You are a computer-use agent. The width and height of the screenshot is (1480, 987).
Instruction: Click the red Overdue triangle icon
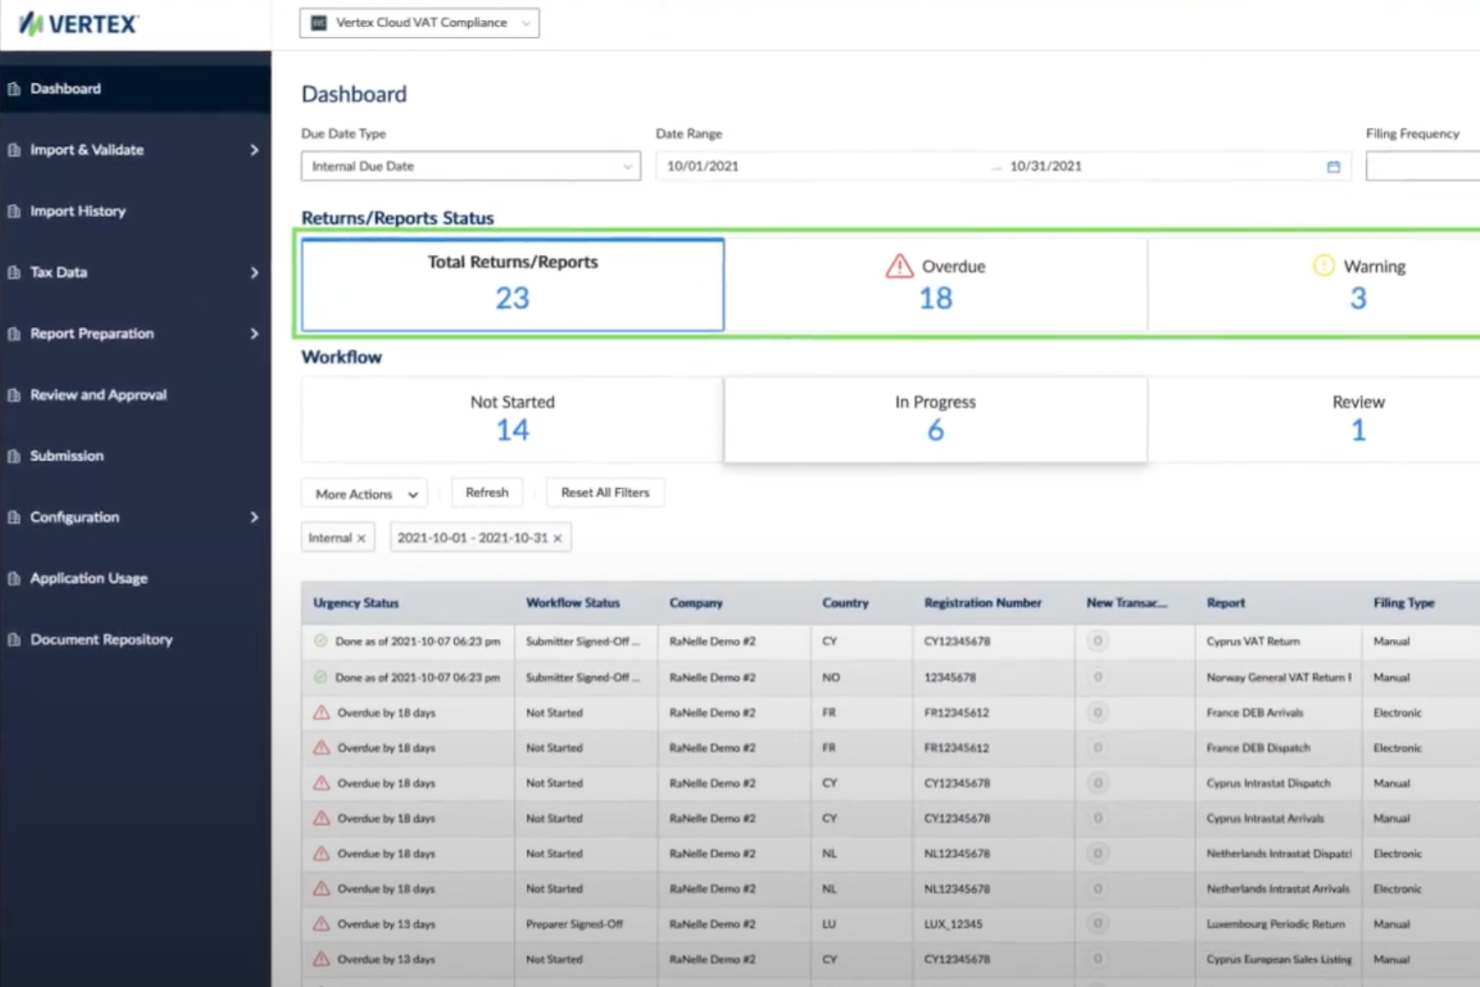pyautogui.click(x=897, y=266)
